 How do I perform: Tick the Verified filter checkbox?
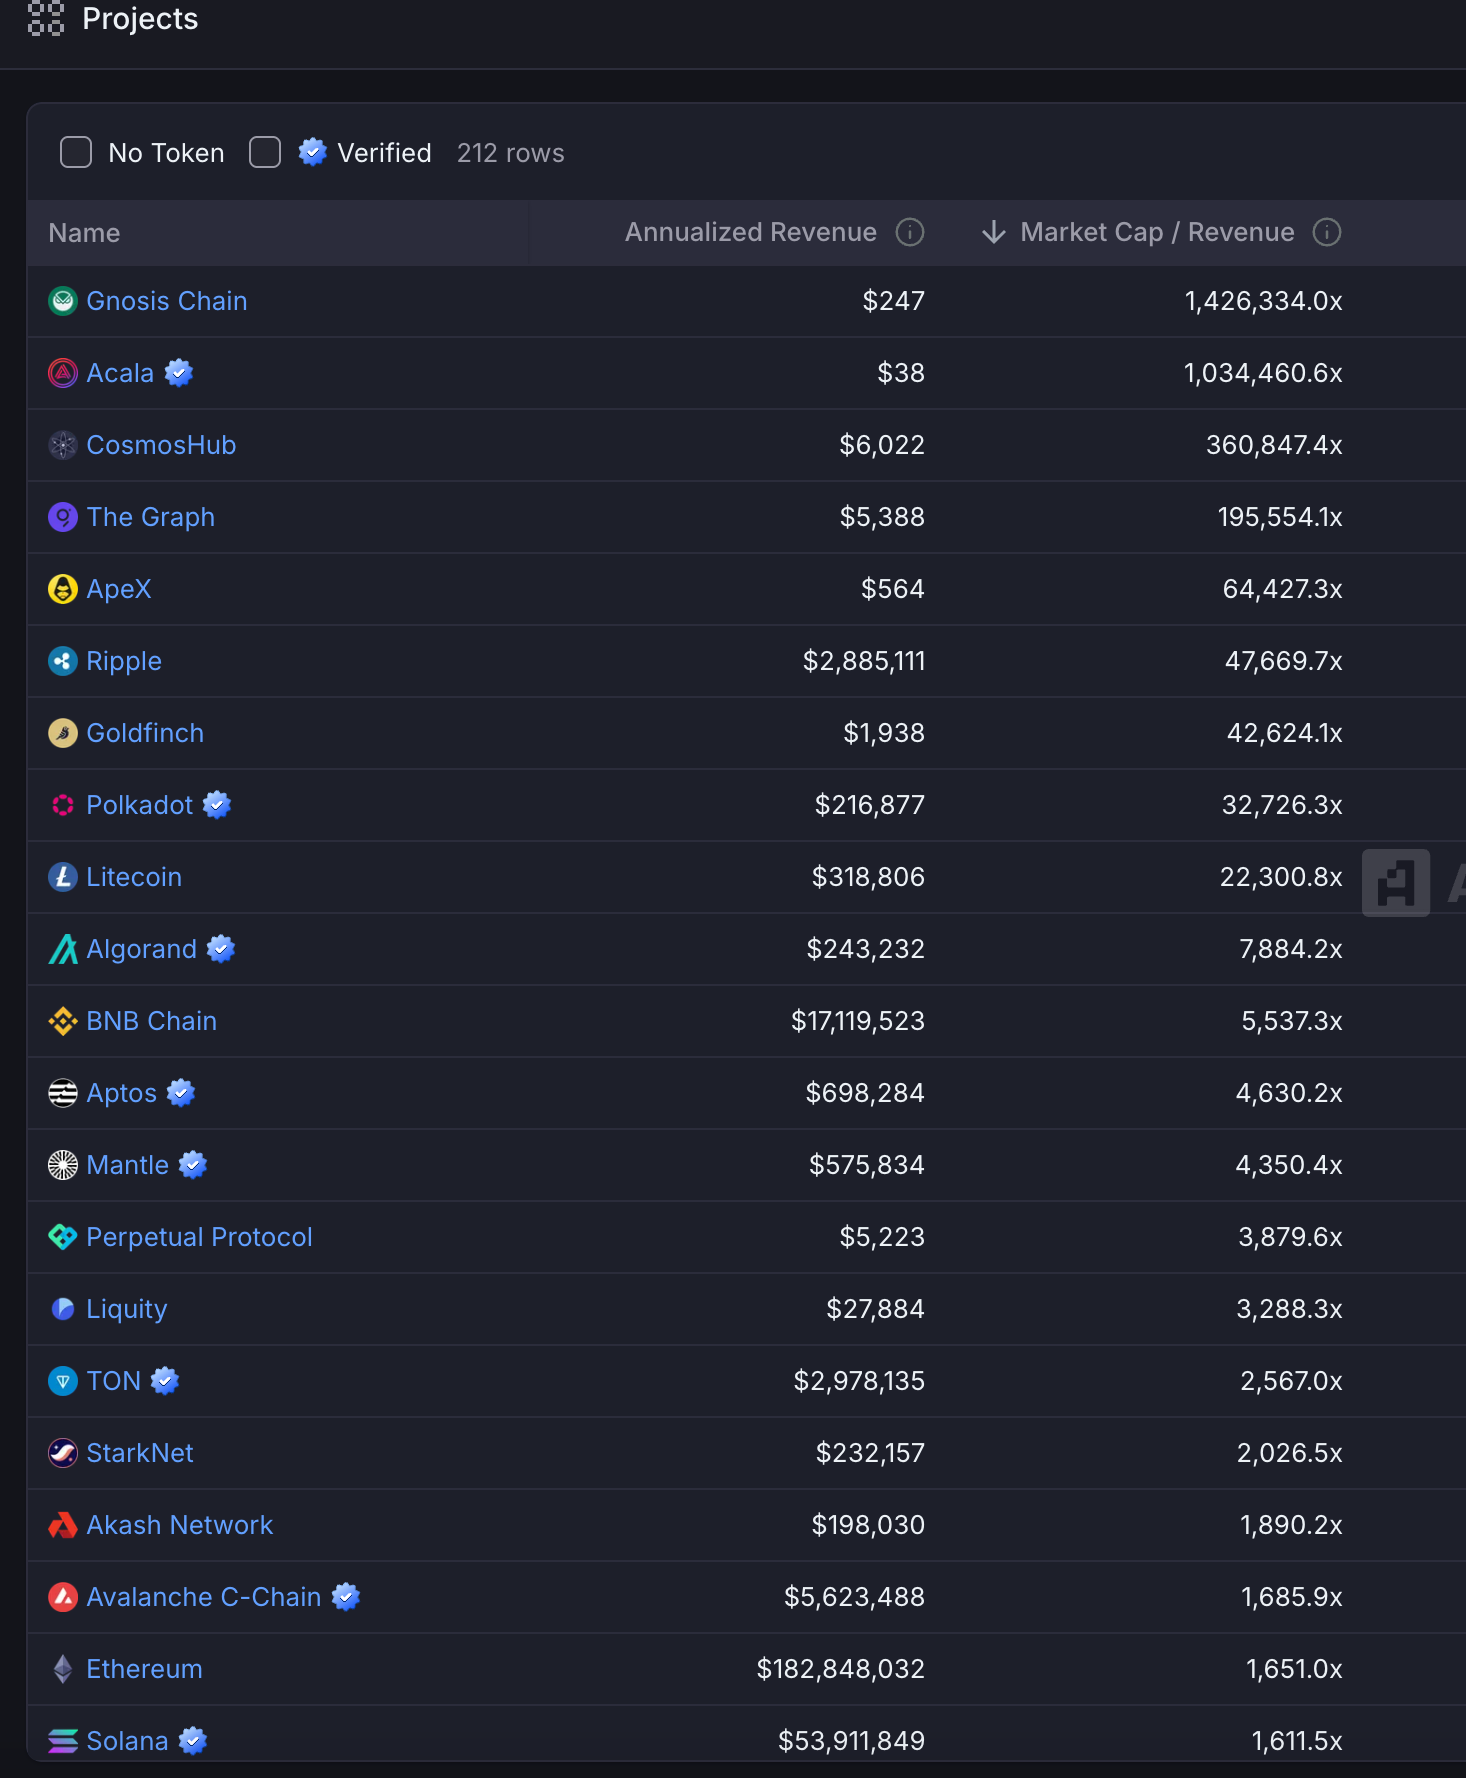pos(265,152)
